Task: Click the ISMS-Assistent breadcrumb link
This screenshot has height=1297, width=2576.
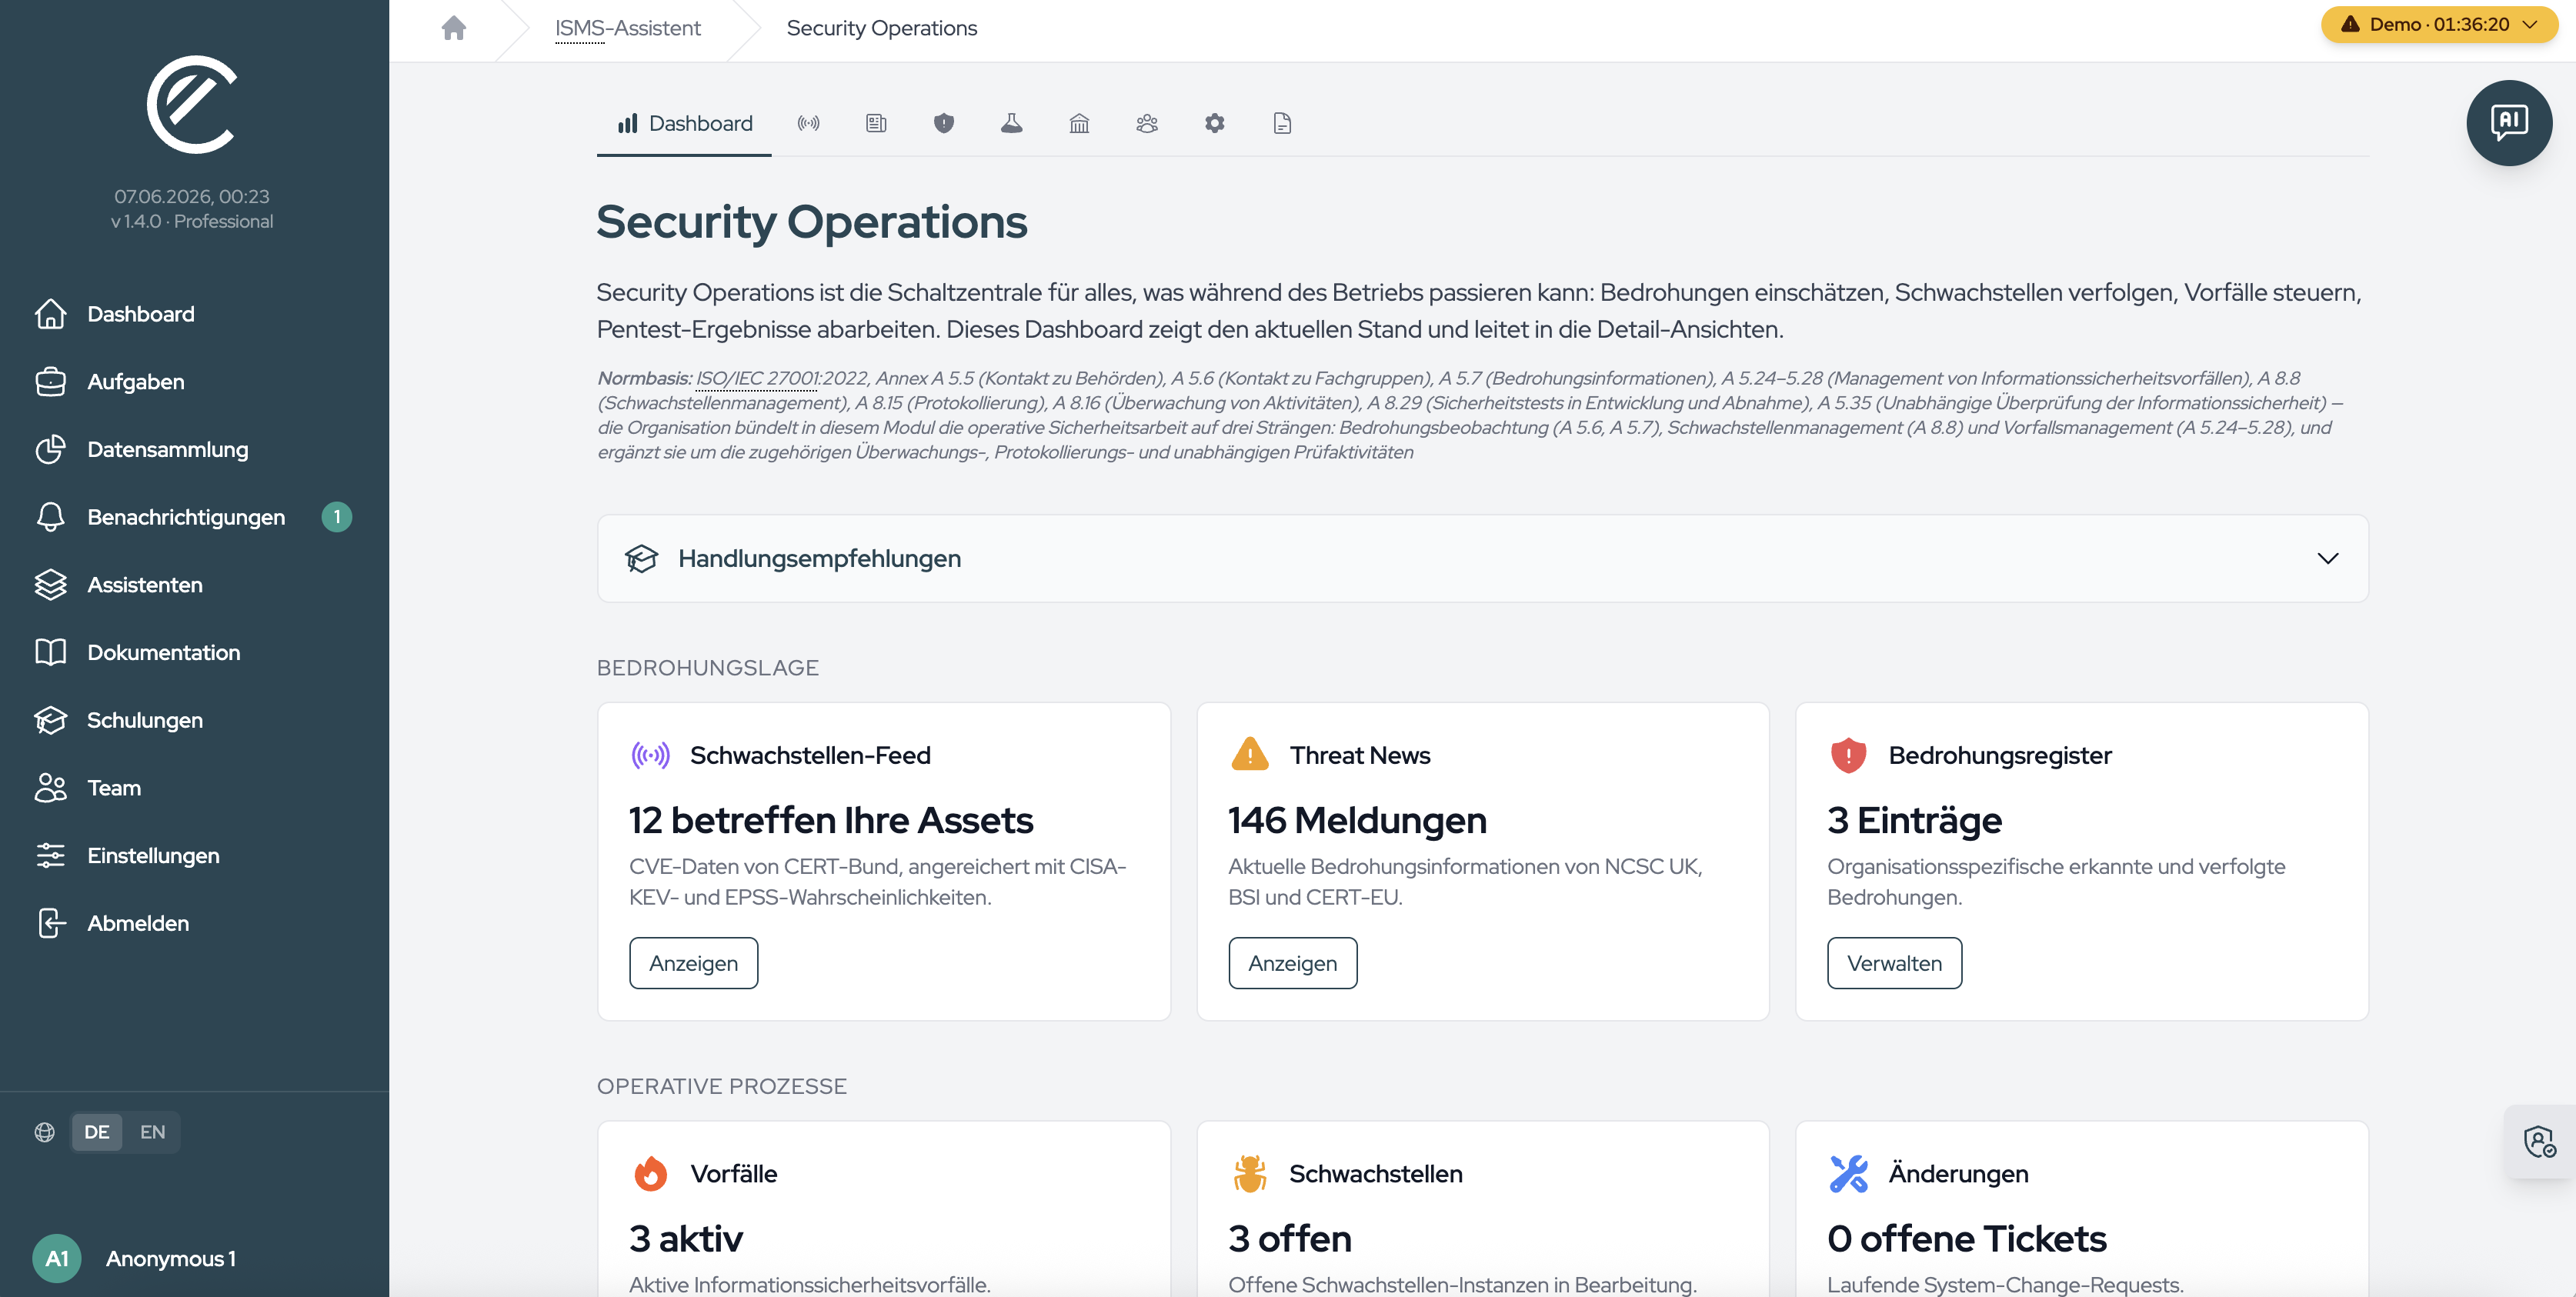Action: (x=628, y=28)
